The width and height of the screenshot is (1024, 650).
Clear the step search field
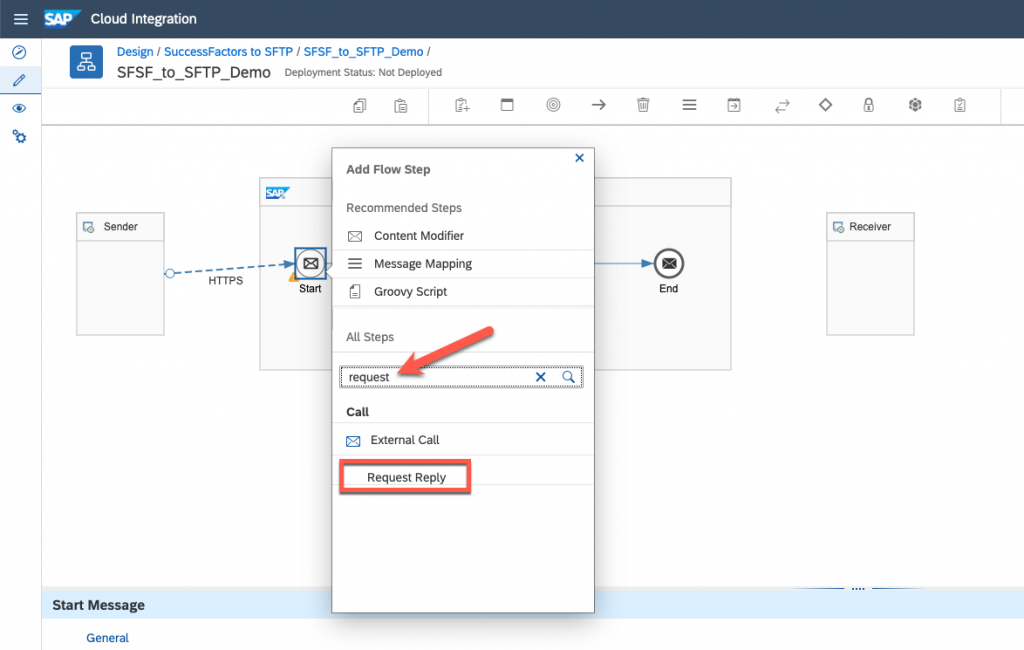click(x=541, y=377)
